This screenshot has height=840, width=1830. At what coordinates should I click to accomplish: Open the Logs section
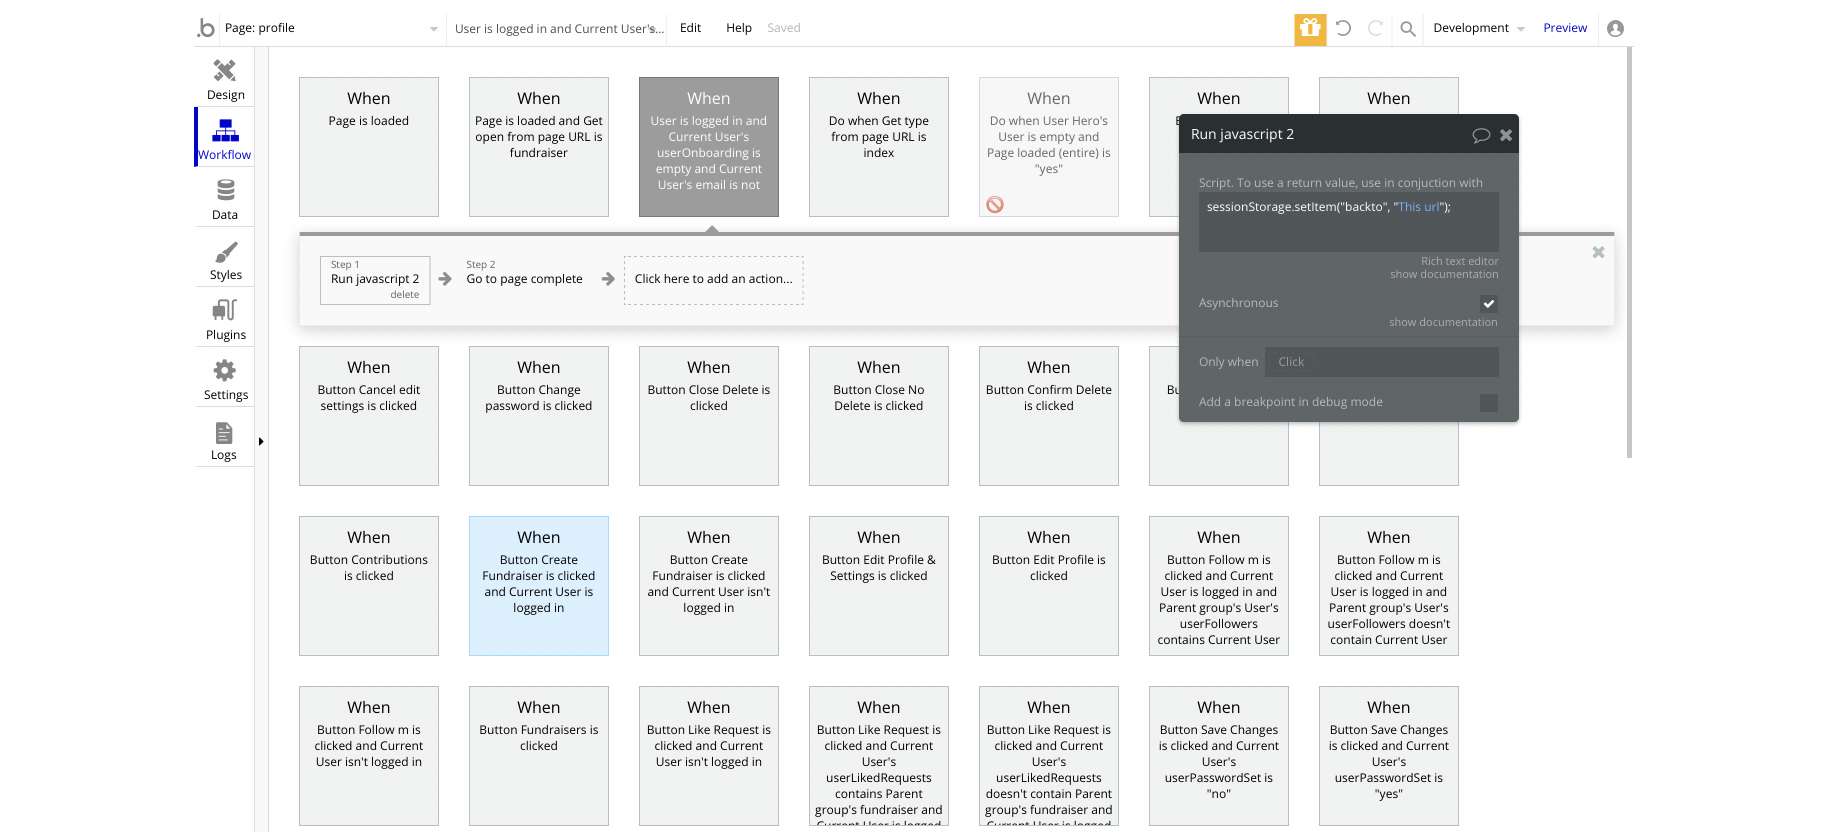pos(224,440)
